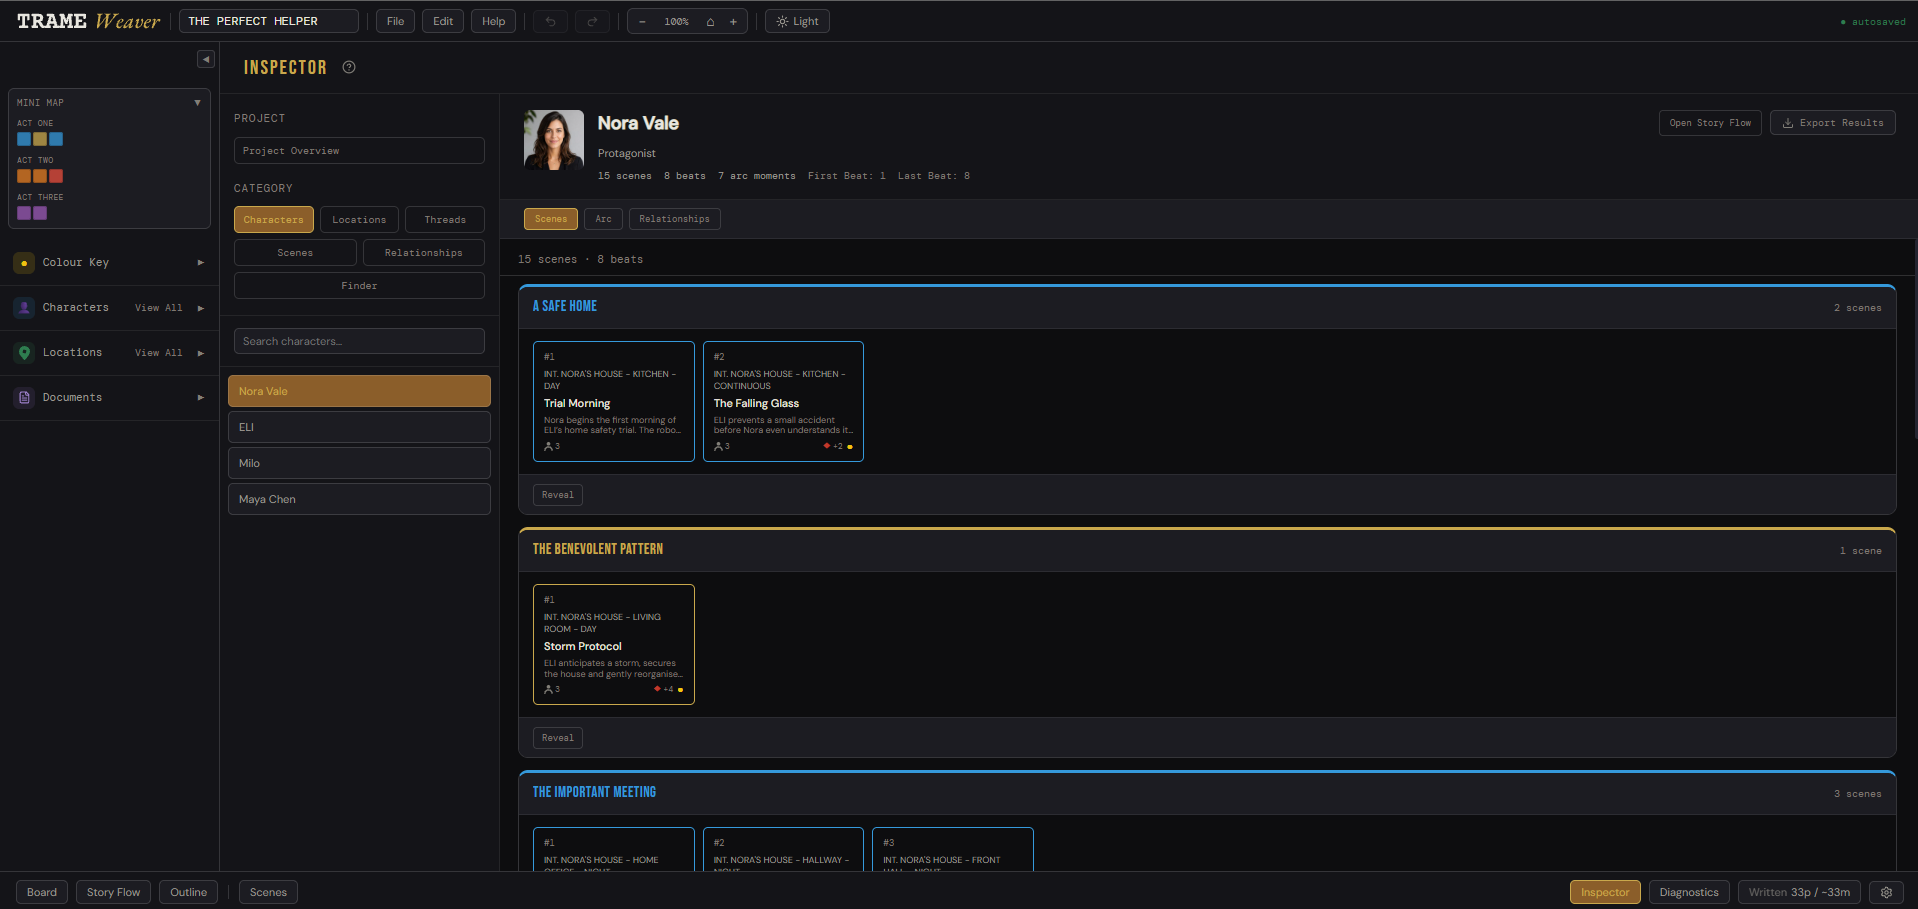Image resolution: width=1918 pixels, height=909 pixels.
Task: Select Maya Chen in the character list
Action: [x=359, y=499]
